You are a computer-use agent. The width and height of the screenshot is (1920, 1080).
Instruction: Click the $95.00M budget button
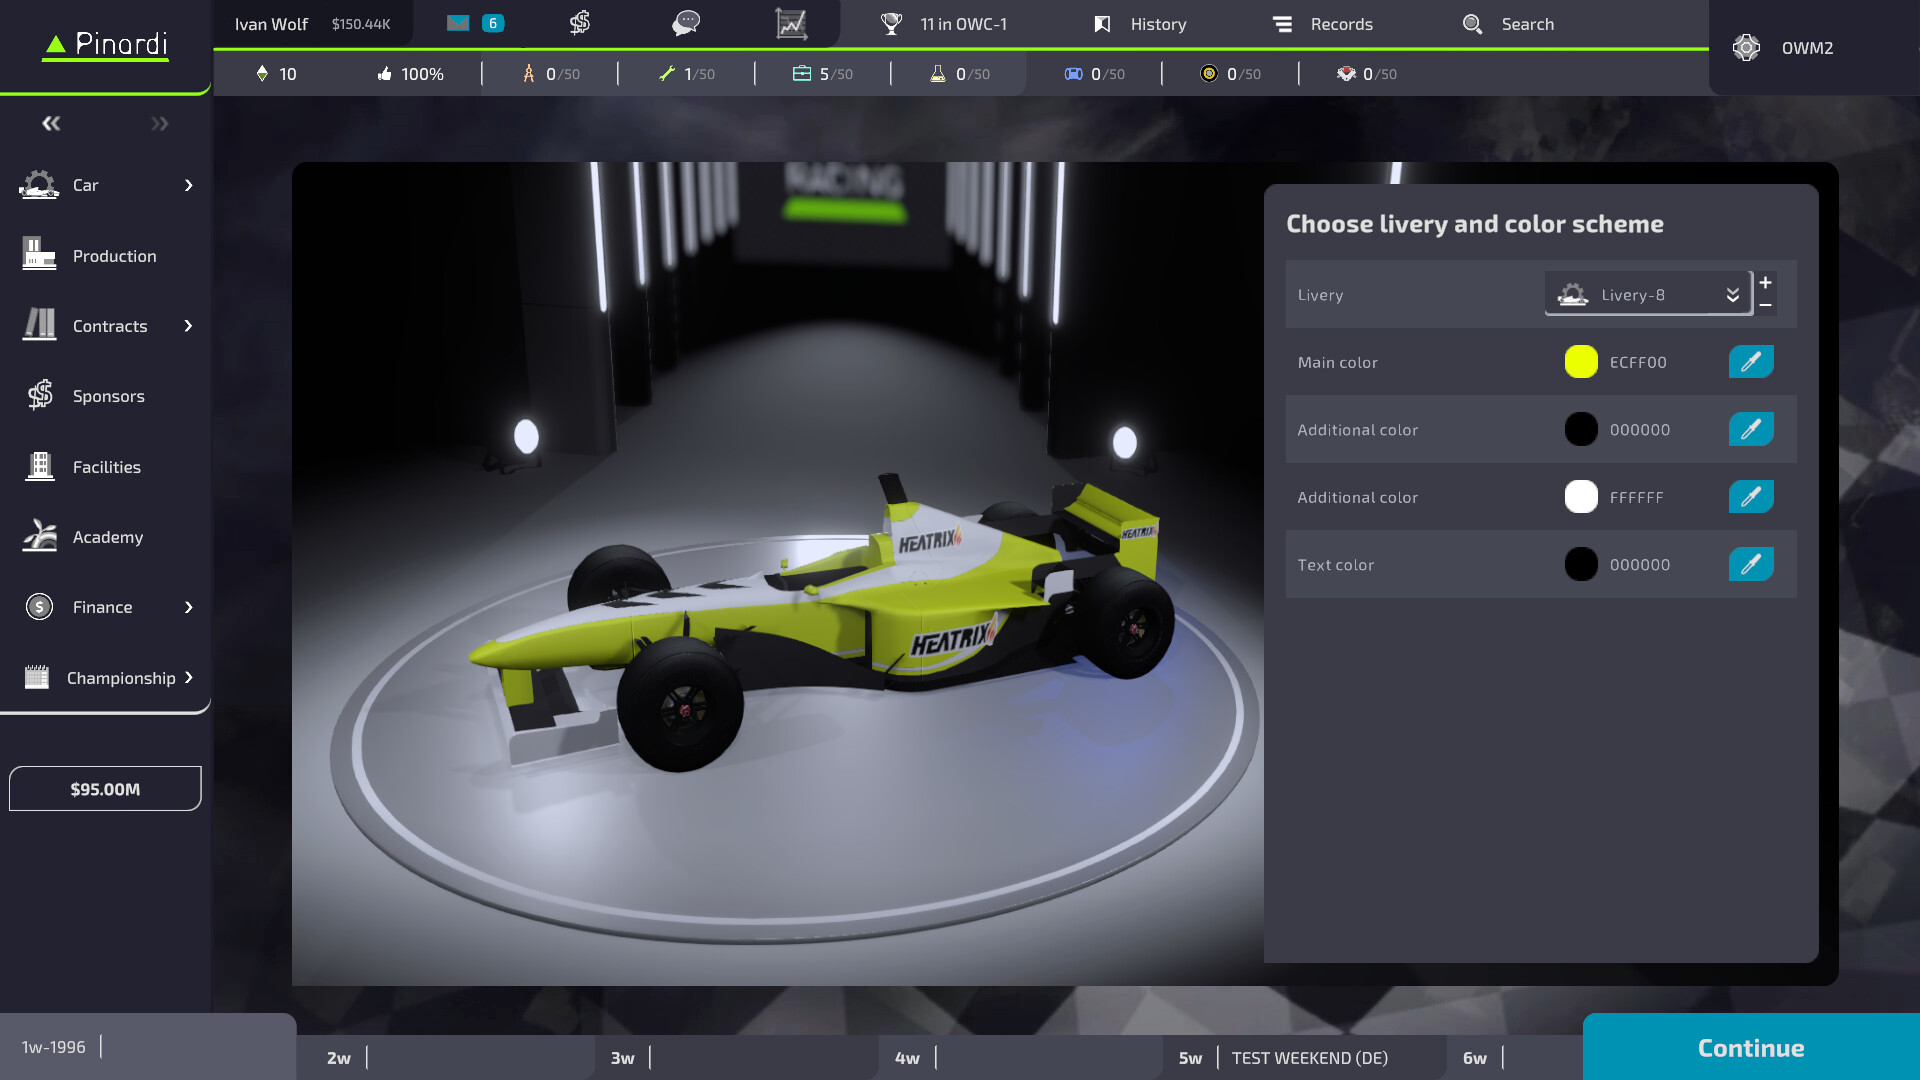click(104, 788)
